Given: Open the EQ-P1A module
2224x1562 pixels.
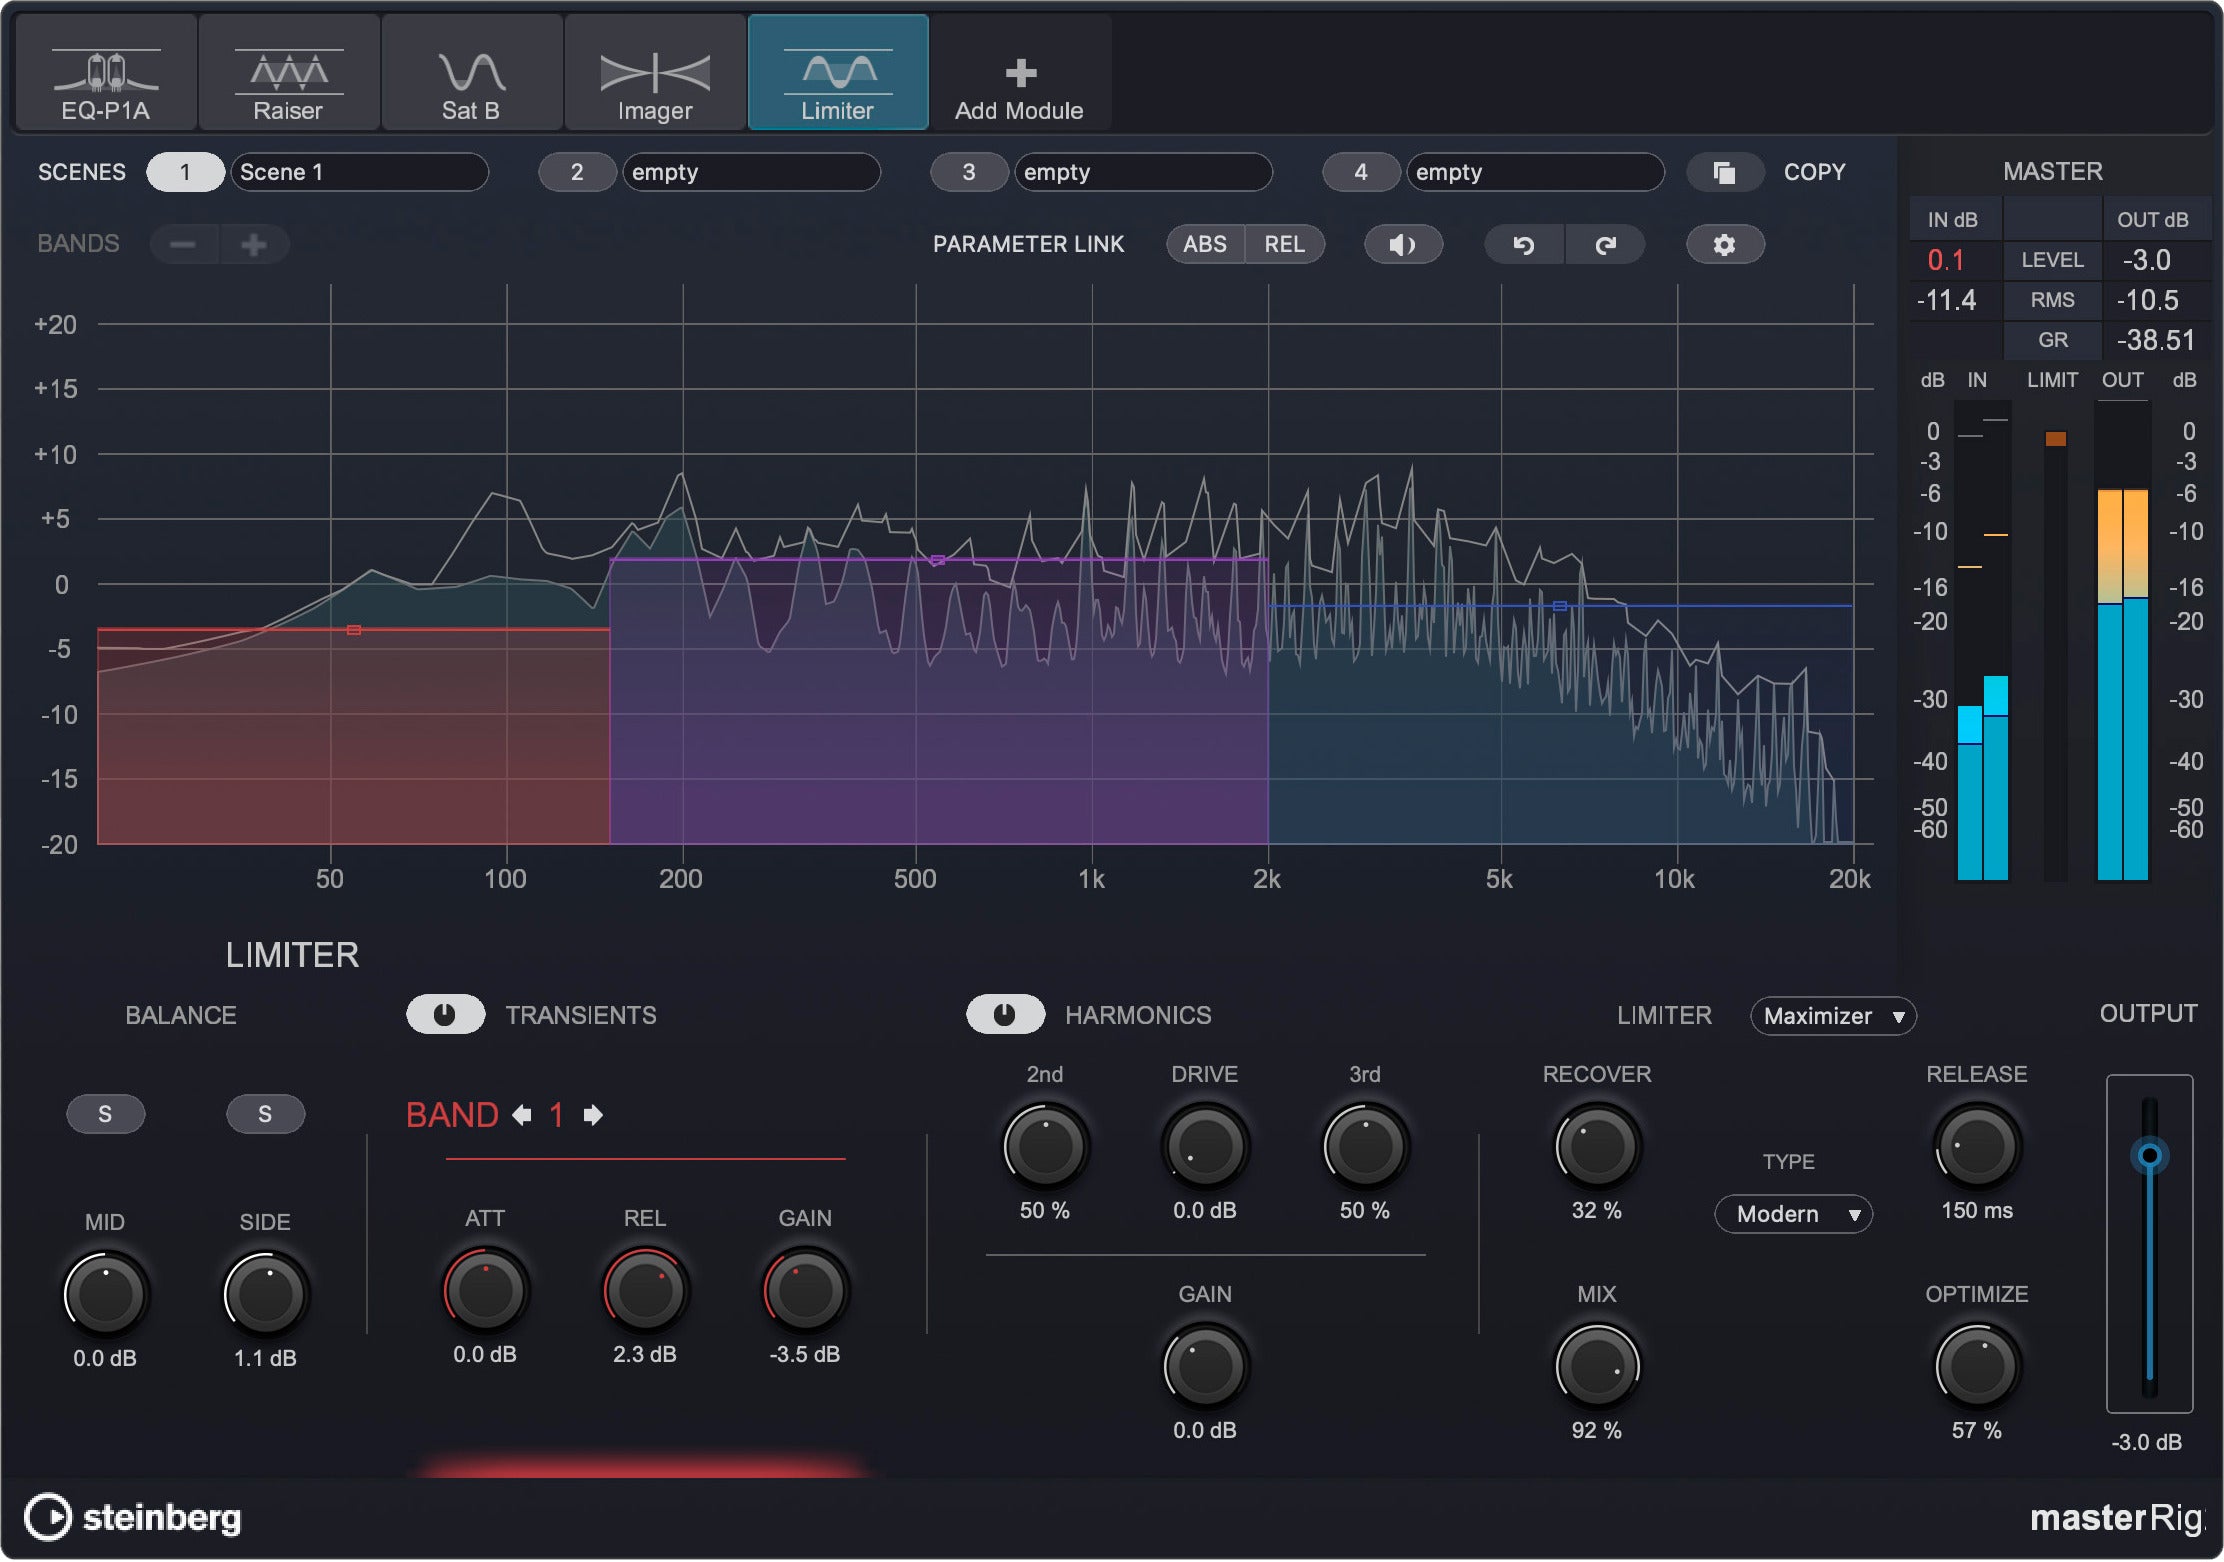Looking at the screenshot, I should pos(107,72).
